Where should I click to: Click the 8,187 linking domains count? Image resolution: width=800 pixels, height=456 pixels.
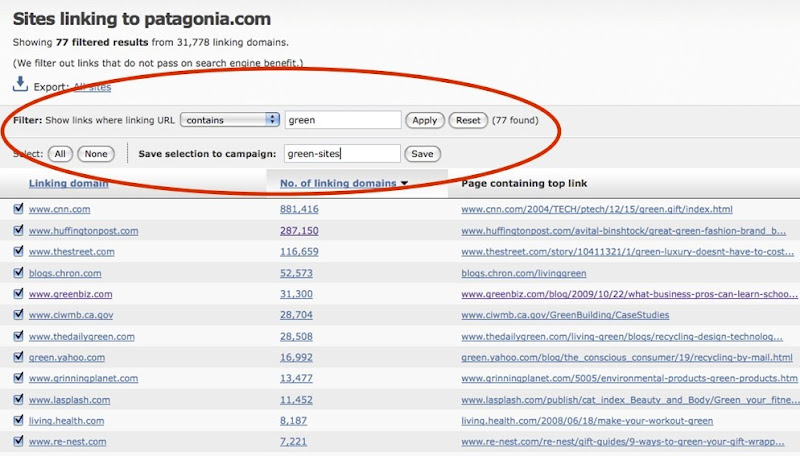pos(293,421)
